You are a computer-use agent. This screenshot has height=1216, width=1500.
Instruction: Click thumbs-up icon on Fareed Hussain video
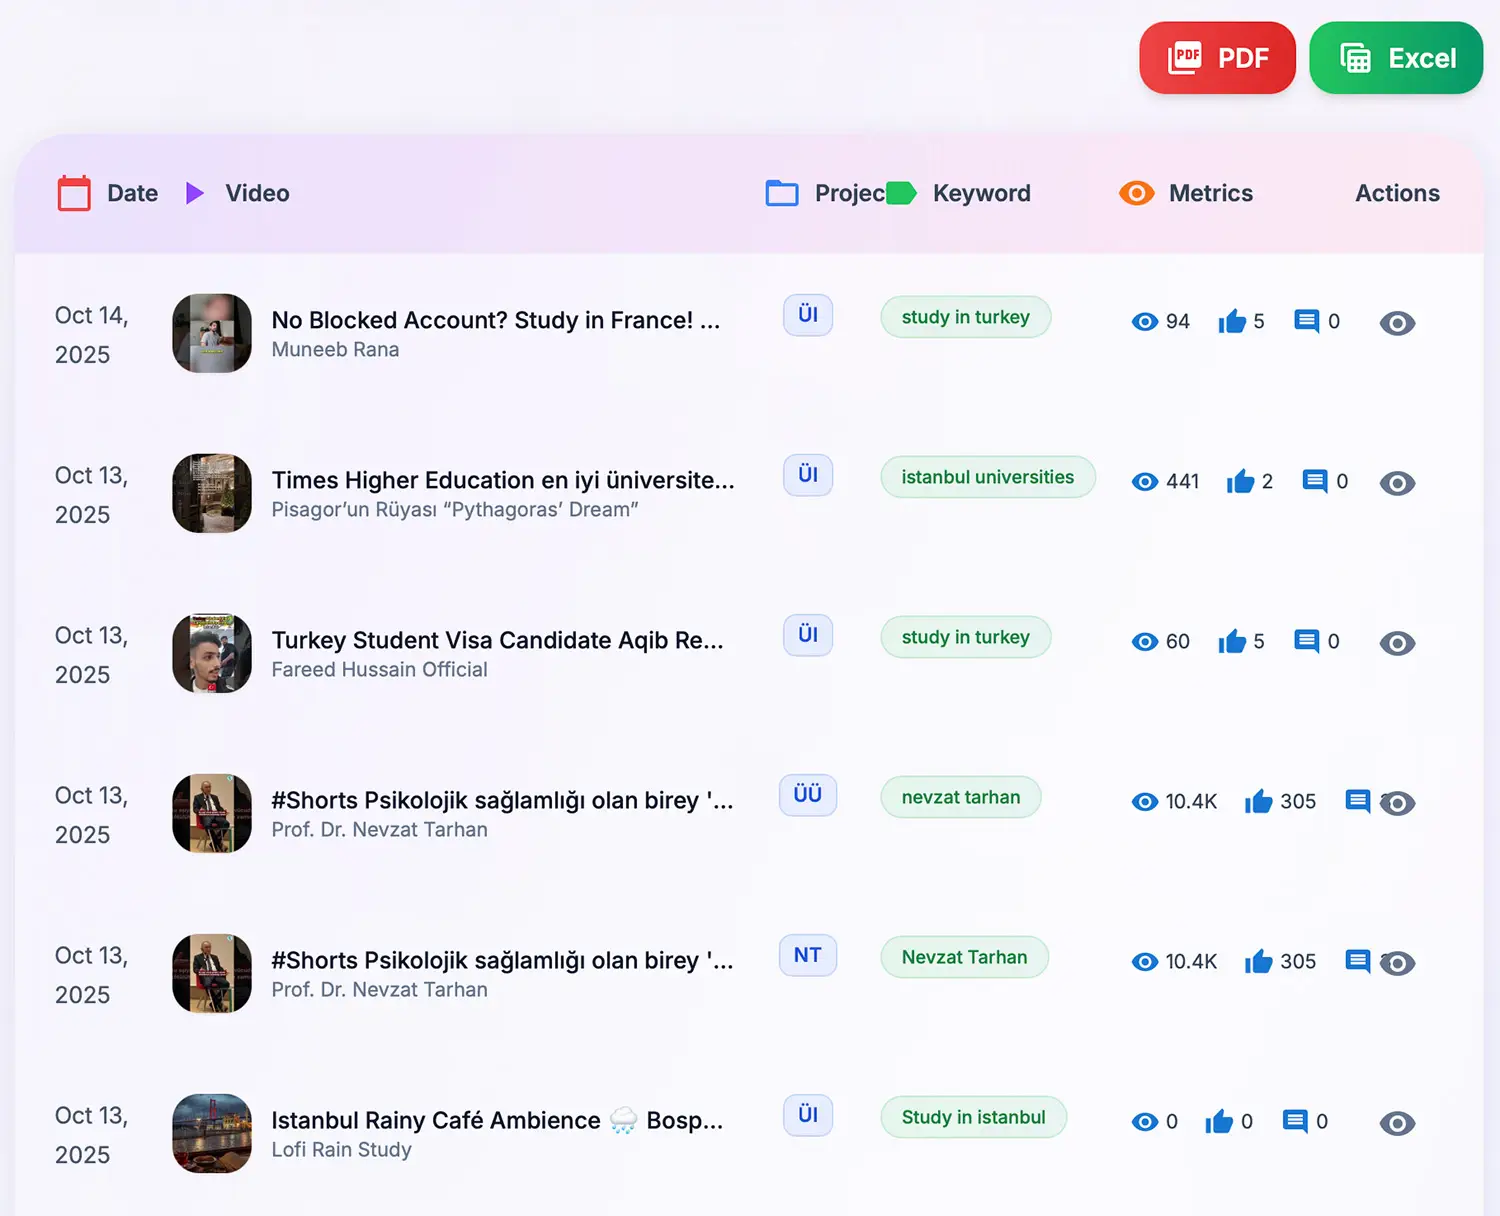[x=1232, y=641]
